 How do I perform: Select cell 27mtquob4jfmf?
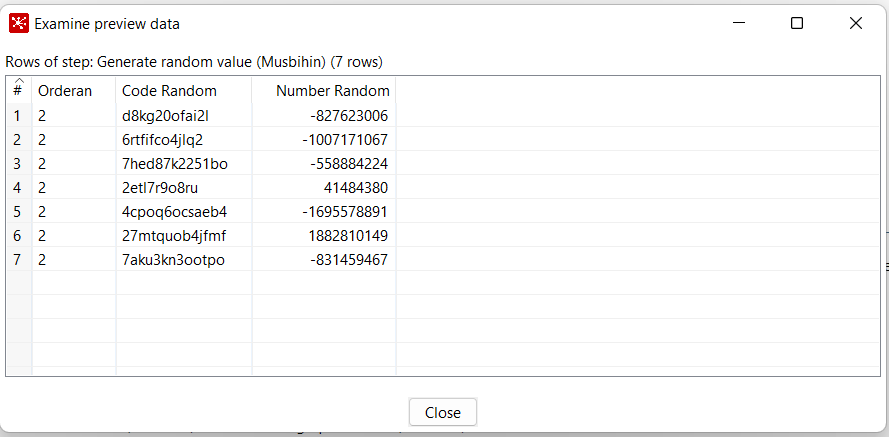point(184,235)
